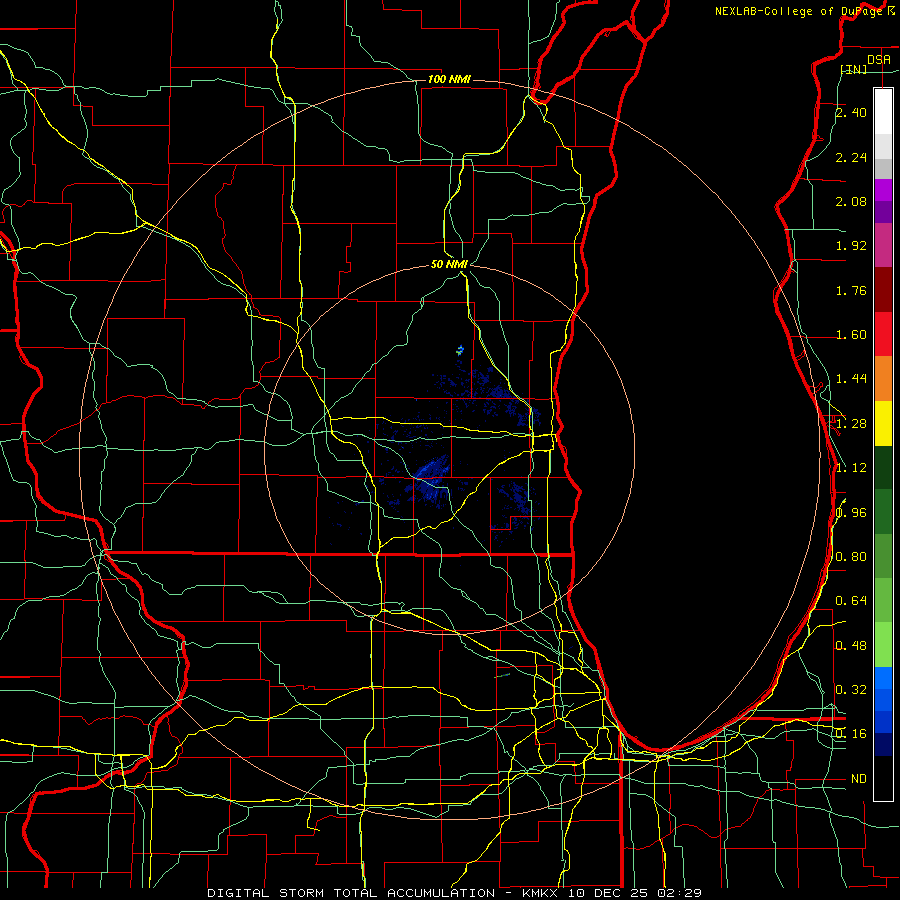900x900 pixels.
Task: Select the 0.64 legend value
Action: click(851, 600)
